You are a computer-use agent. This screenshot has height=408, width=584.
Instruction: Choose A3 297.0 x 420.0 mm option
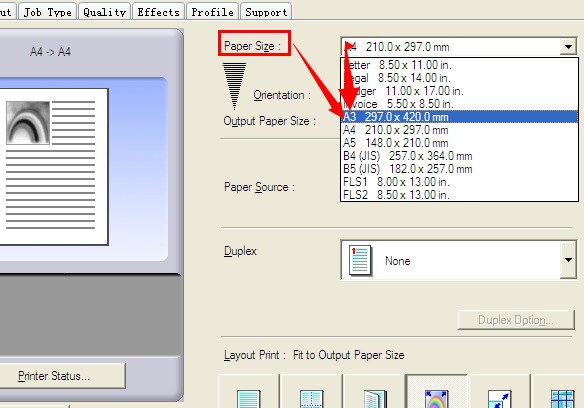460,117
